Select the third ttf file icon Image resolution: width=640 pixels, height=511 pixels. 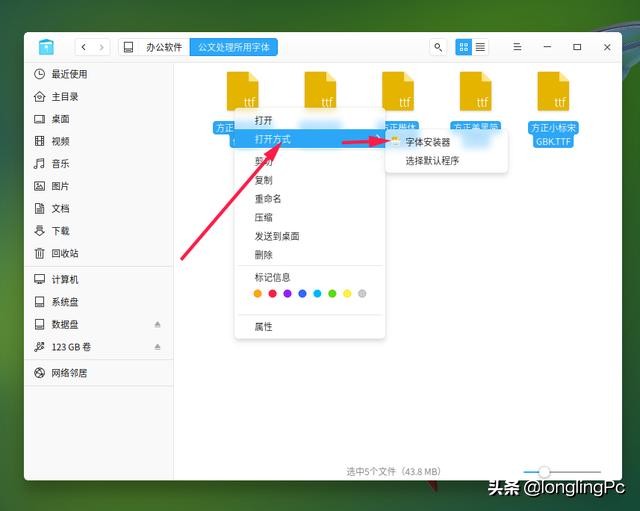(x=398, y=91)
